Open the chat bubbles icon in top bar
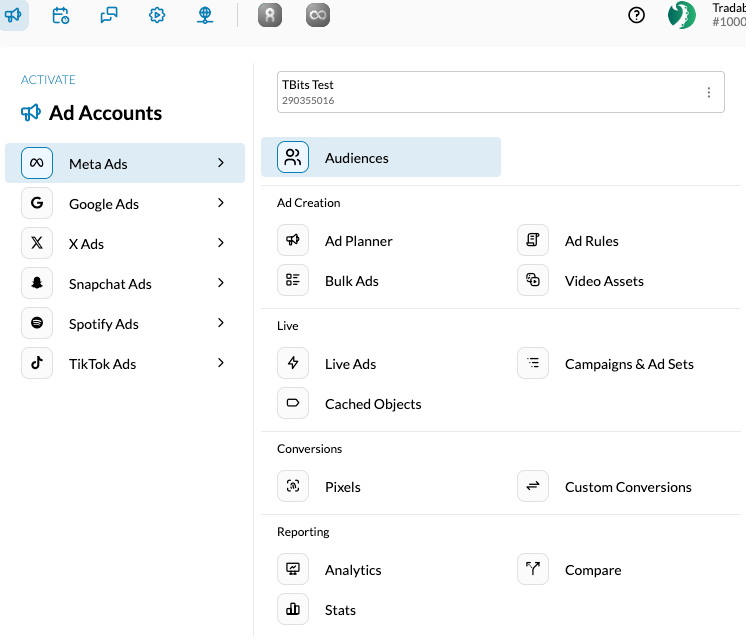 coord(109,15)
